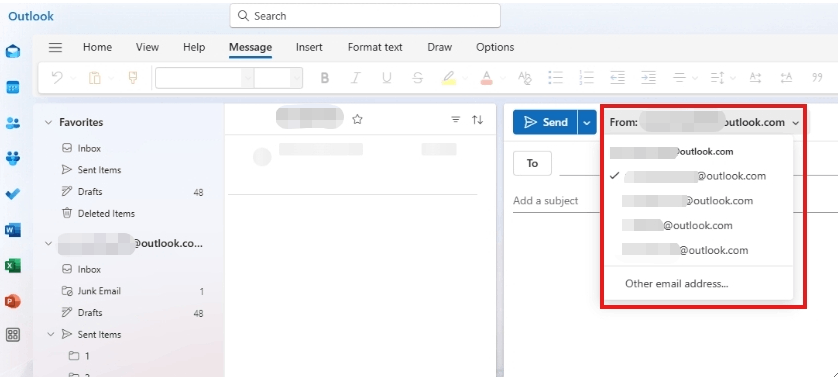Viewport: 838px width, 377px height.
Task: Open the People contacts icon
Action: [13, 123]
